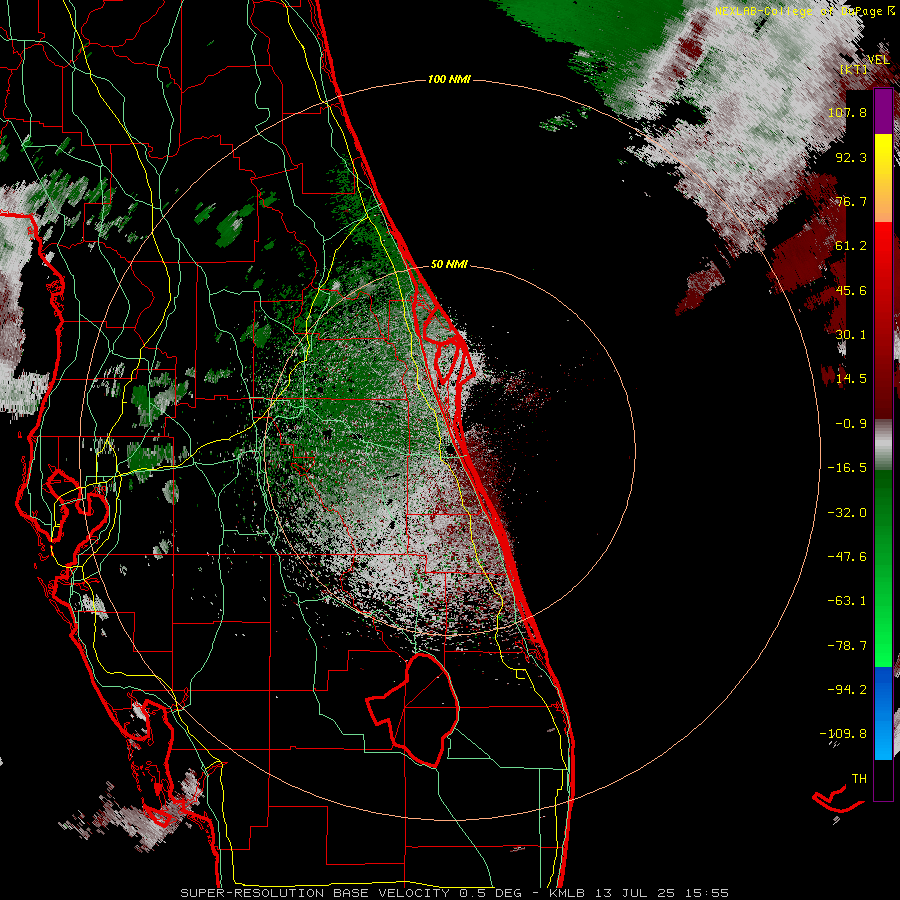The width and height of the screenshot is (900, 900).
Task: Click the -109.8 velocity scale value
Action: pyautogui.click(x=843, y=734)
